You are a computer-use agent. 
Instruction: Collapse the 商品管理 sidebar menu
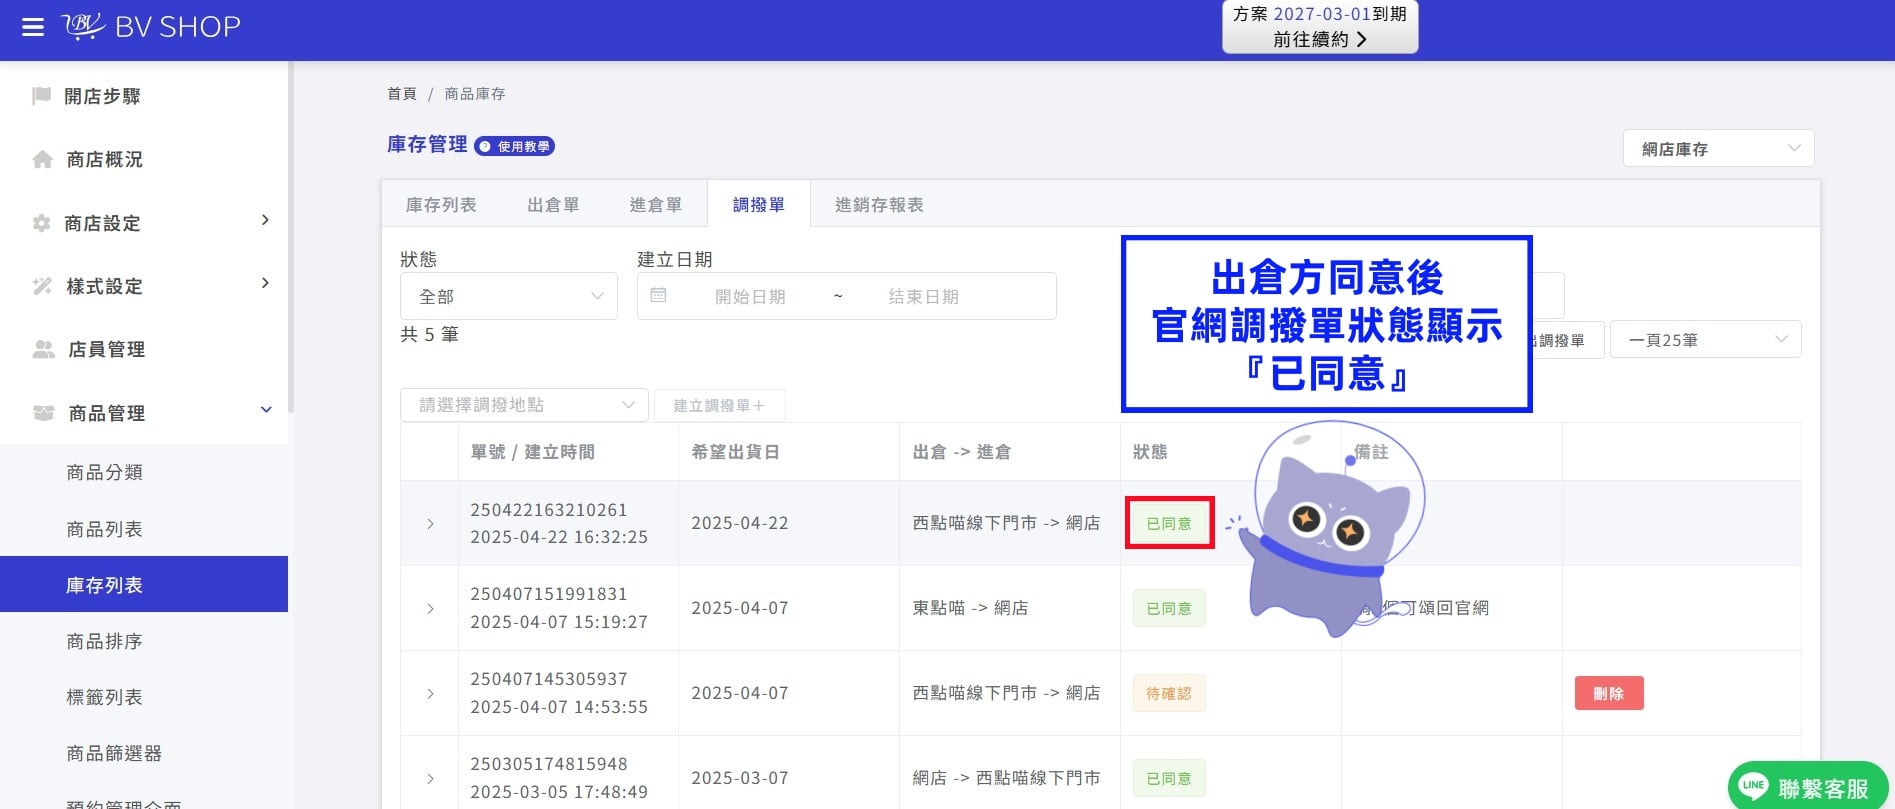(266, 410)
